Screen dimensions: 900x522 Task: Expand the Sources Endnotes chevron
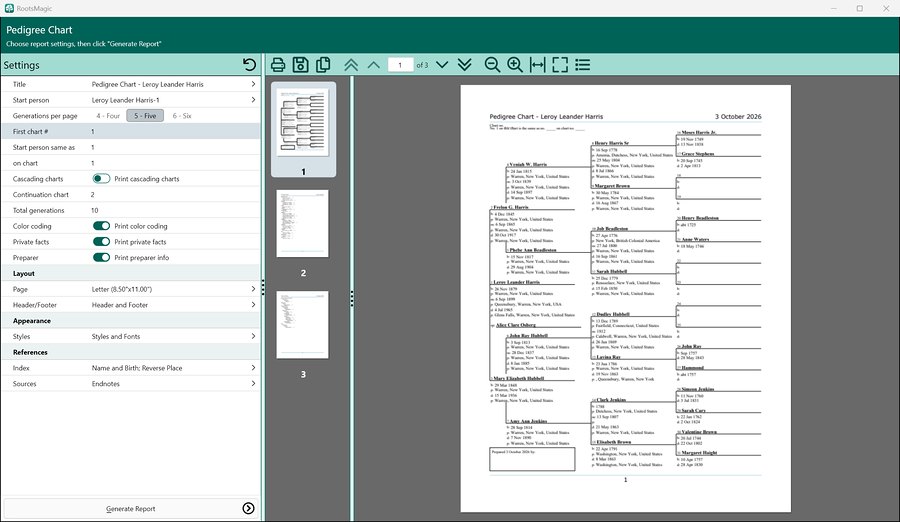253,384
